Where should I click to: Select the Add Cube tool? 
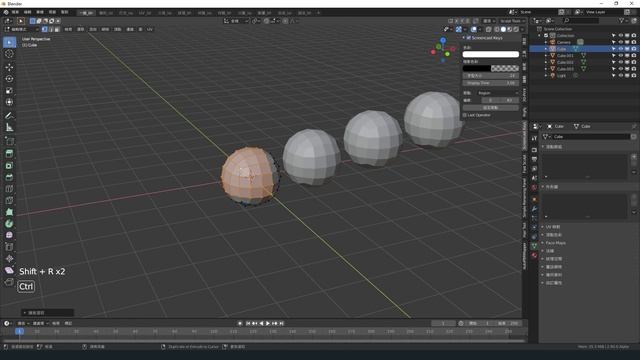[x=9, y=141]
